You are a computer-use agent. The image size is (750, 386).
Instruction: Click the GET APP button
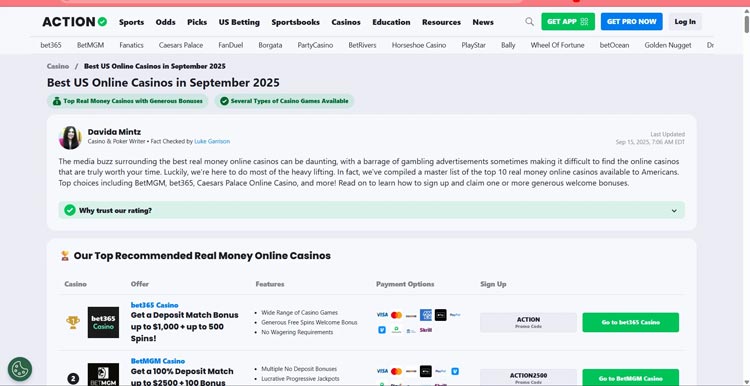[568, 22]
